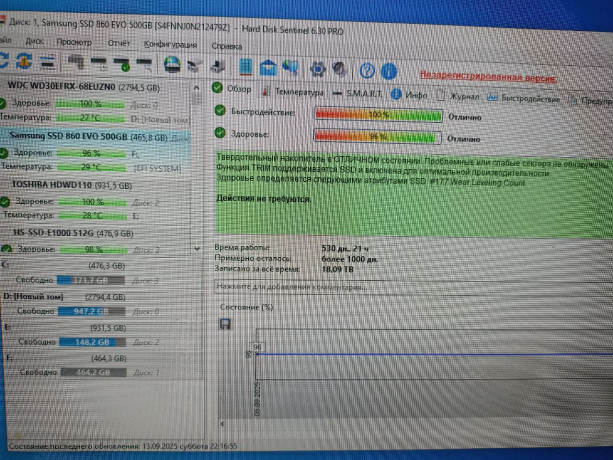Click the 'Записано за всё время' 18,09 TB value
This screenshot has width=613, height=460.
point(337,269)
